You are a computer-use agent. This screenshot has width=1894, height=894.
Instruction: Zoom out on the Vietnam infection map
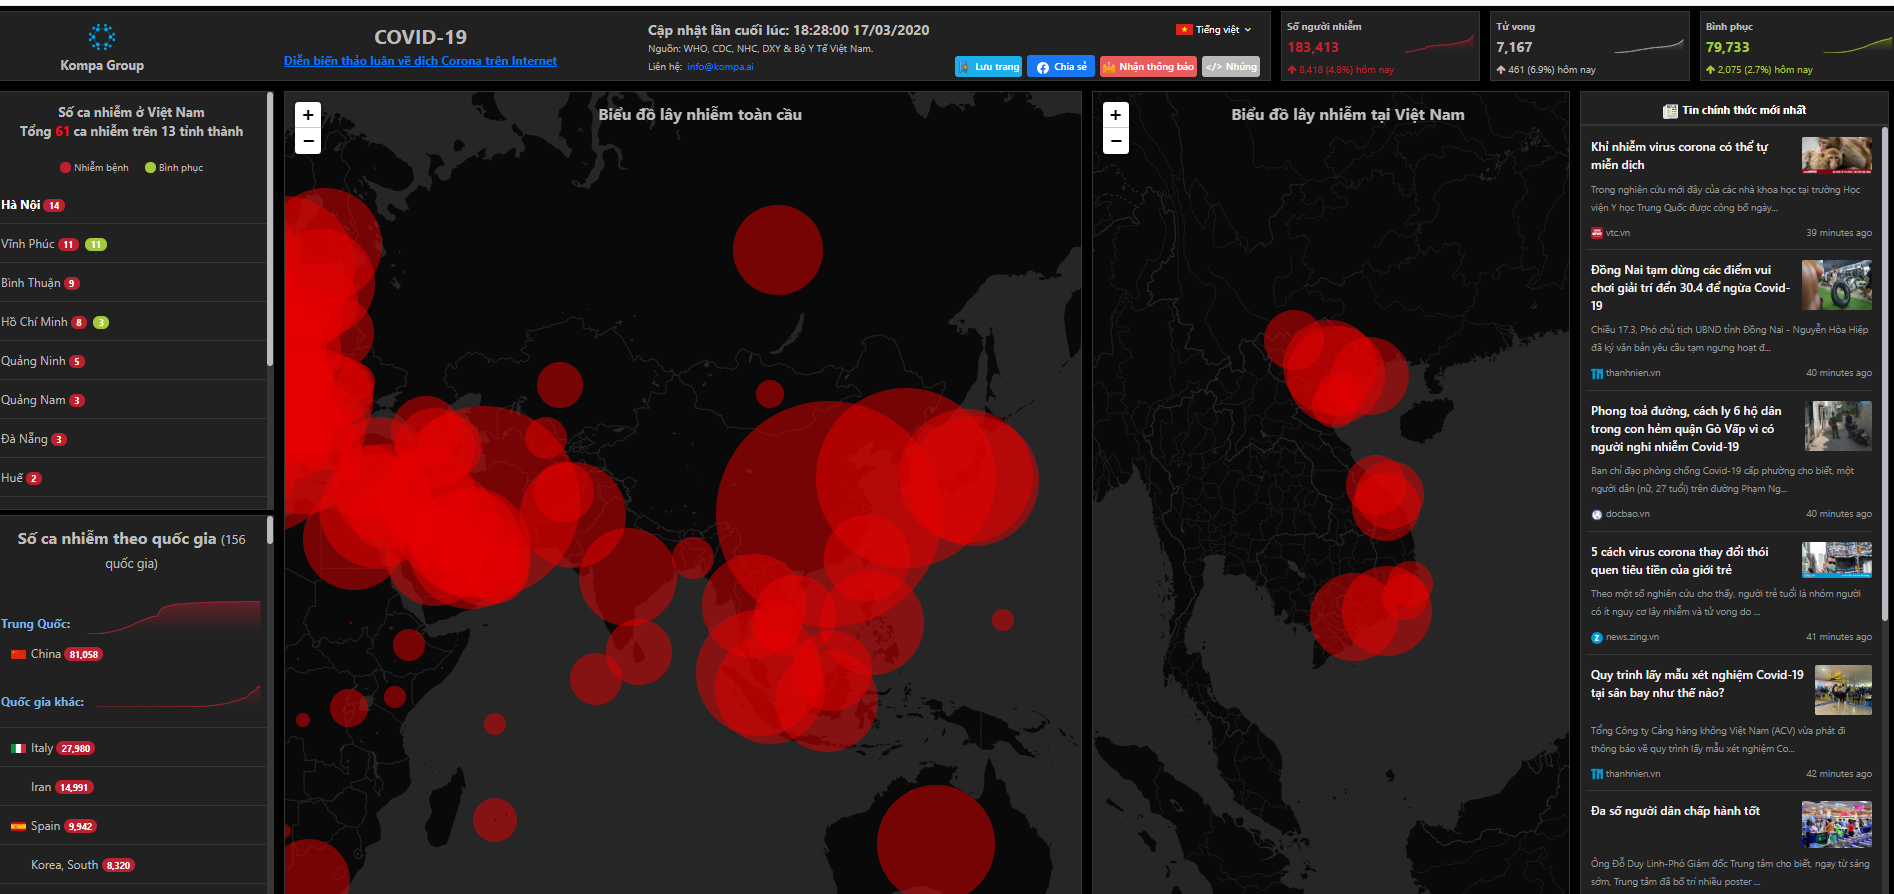[1116, 141]
